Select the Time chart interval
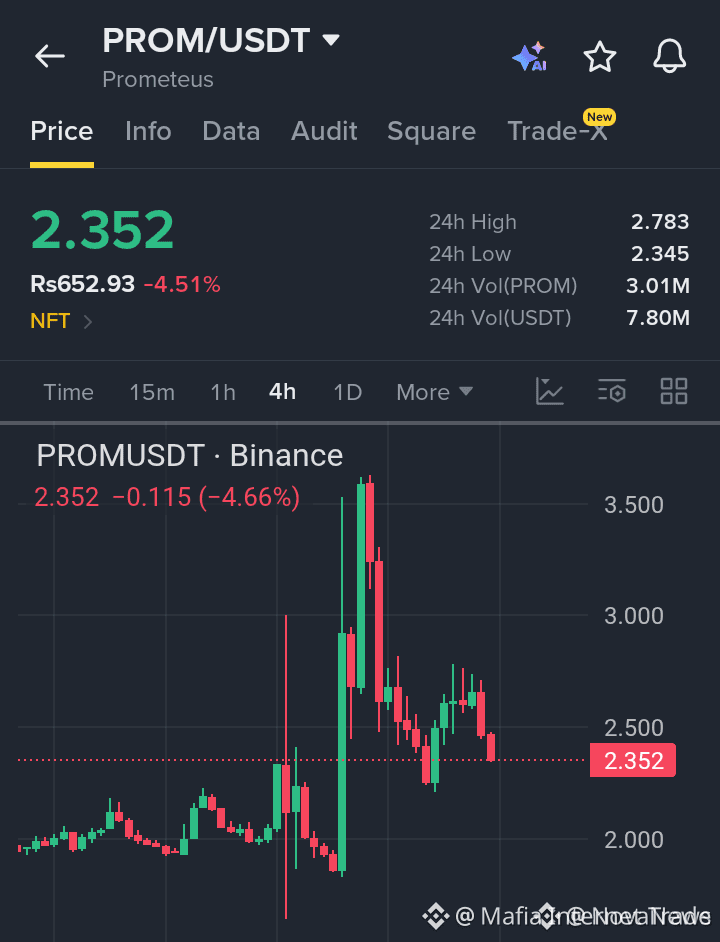The height and width of the screenshot is (942, 720). coord(69,392)
